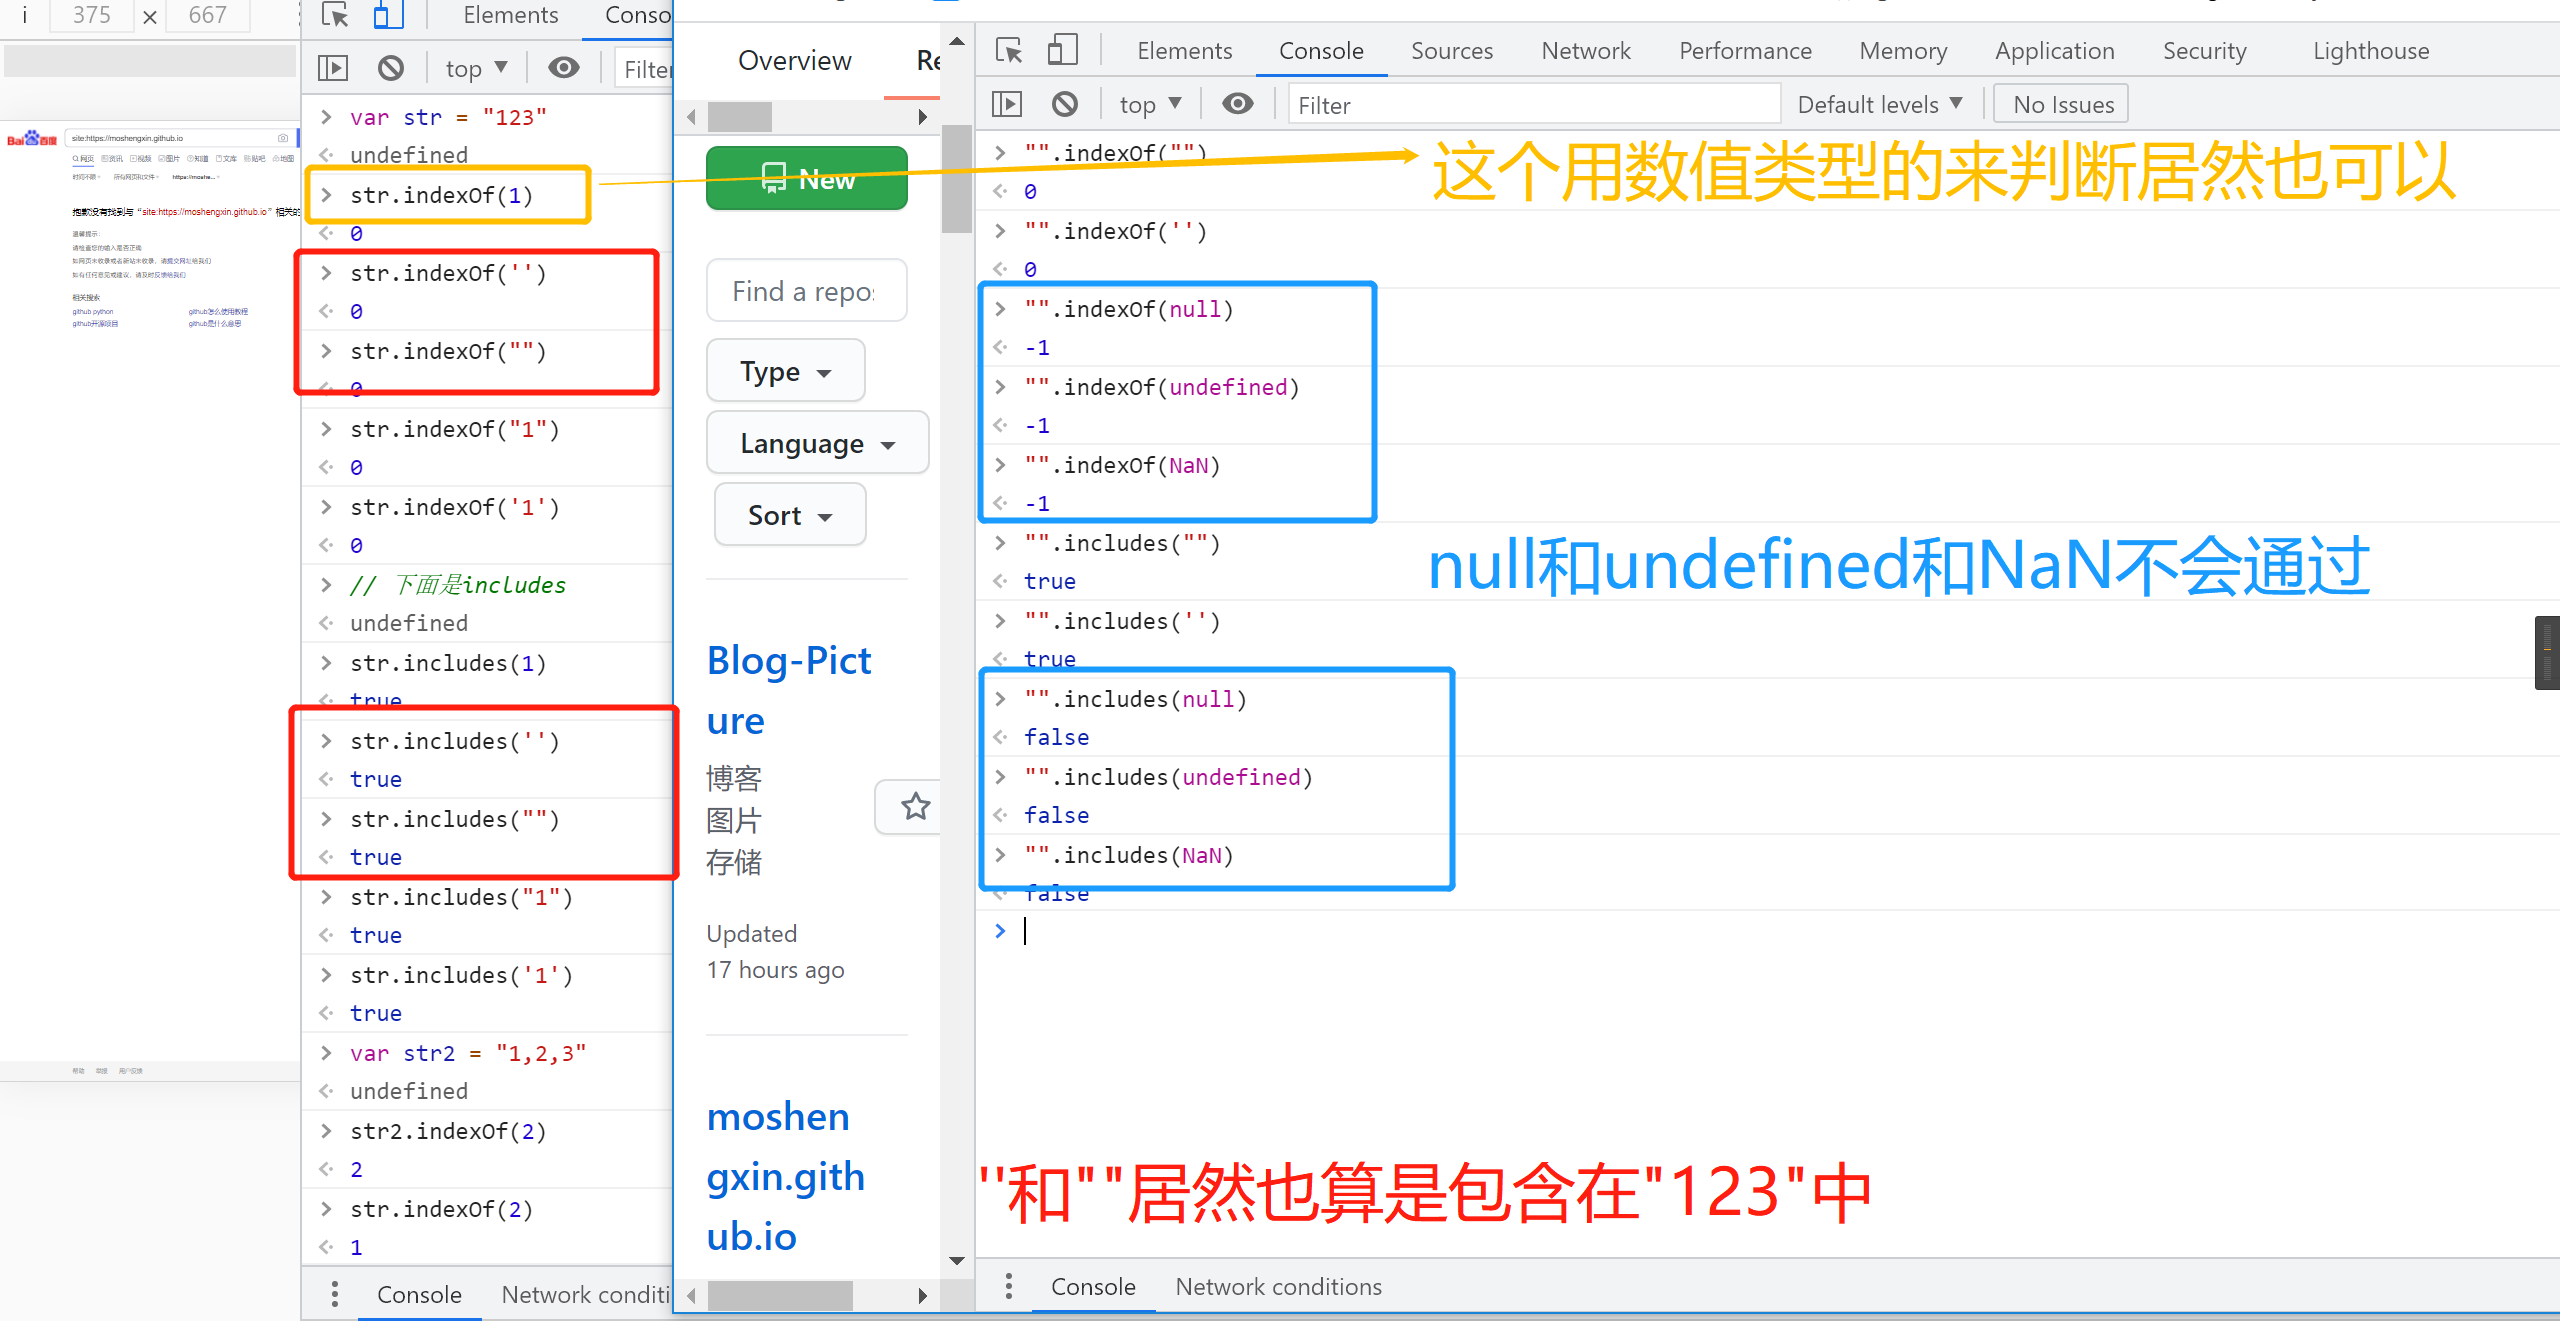Click clear console icon in right panel
The height and width of the screenshot is (1321, 2560).
[1065, 104]
